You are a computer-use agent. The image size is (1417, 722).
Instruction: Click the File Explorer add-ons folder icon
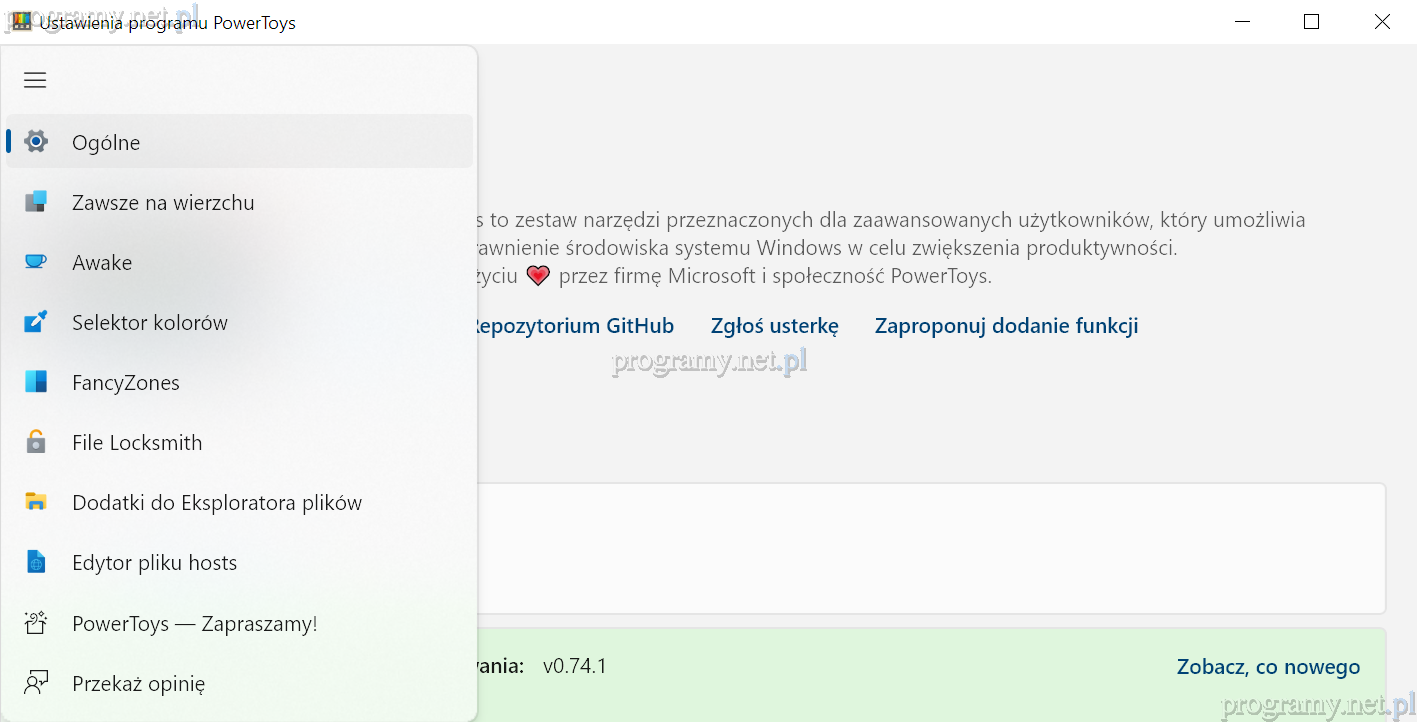coord(36,502)
